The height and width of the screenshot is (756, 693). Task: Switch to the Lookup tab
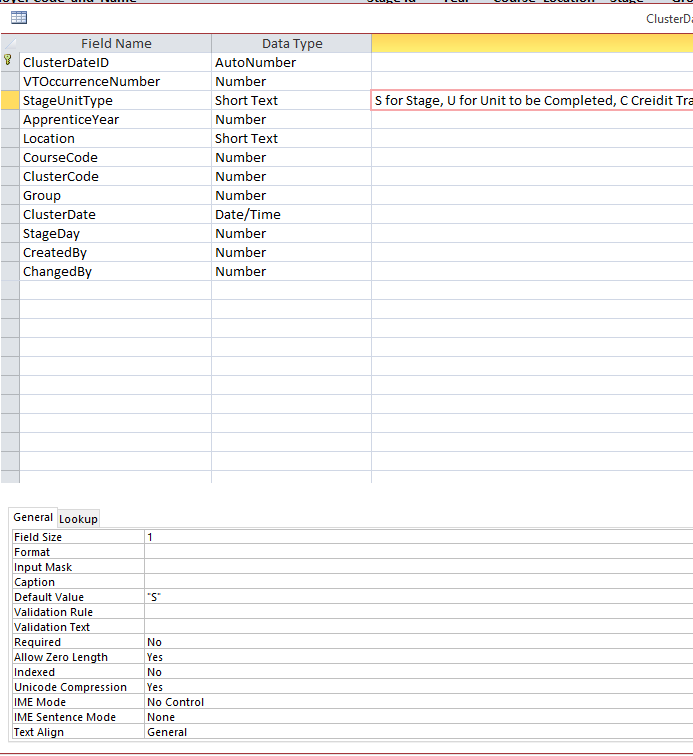[78, 518]
